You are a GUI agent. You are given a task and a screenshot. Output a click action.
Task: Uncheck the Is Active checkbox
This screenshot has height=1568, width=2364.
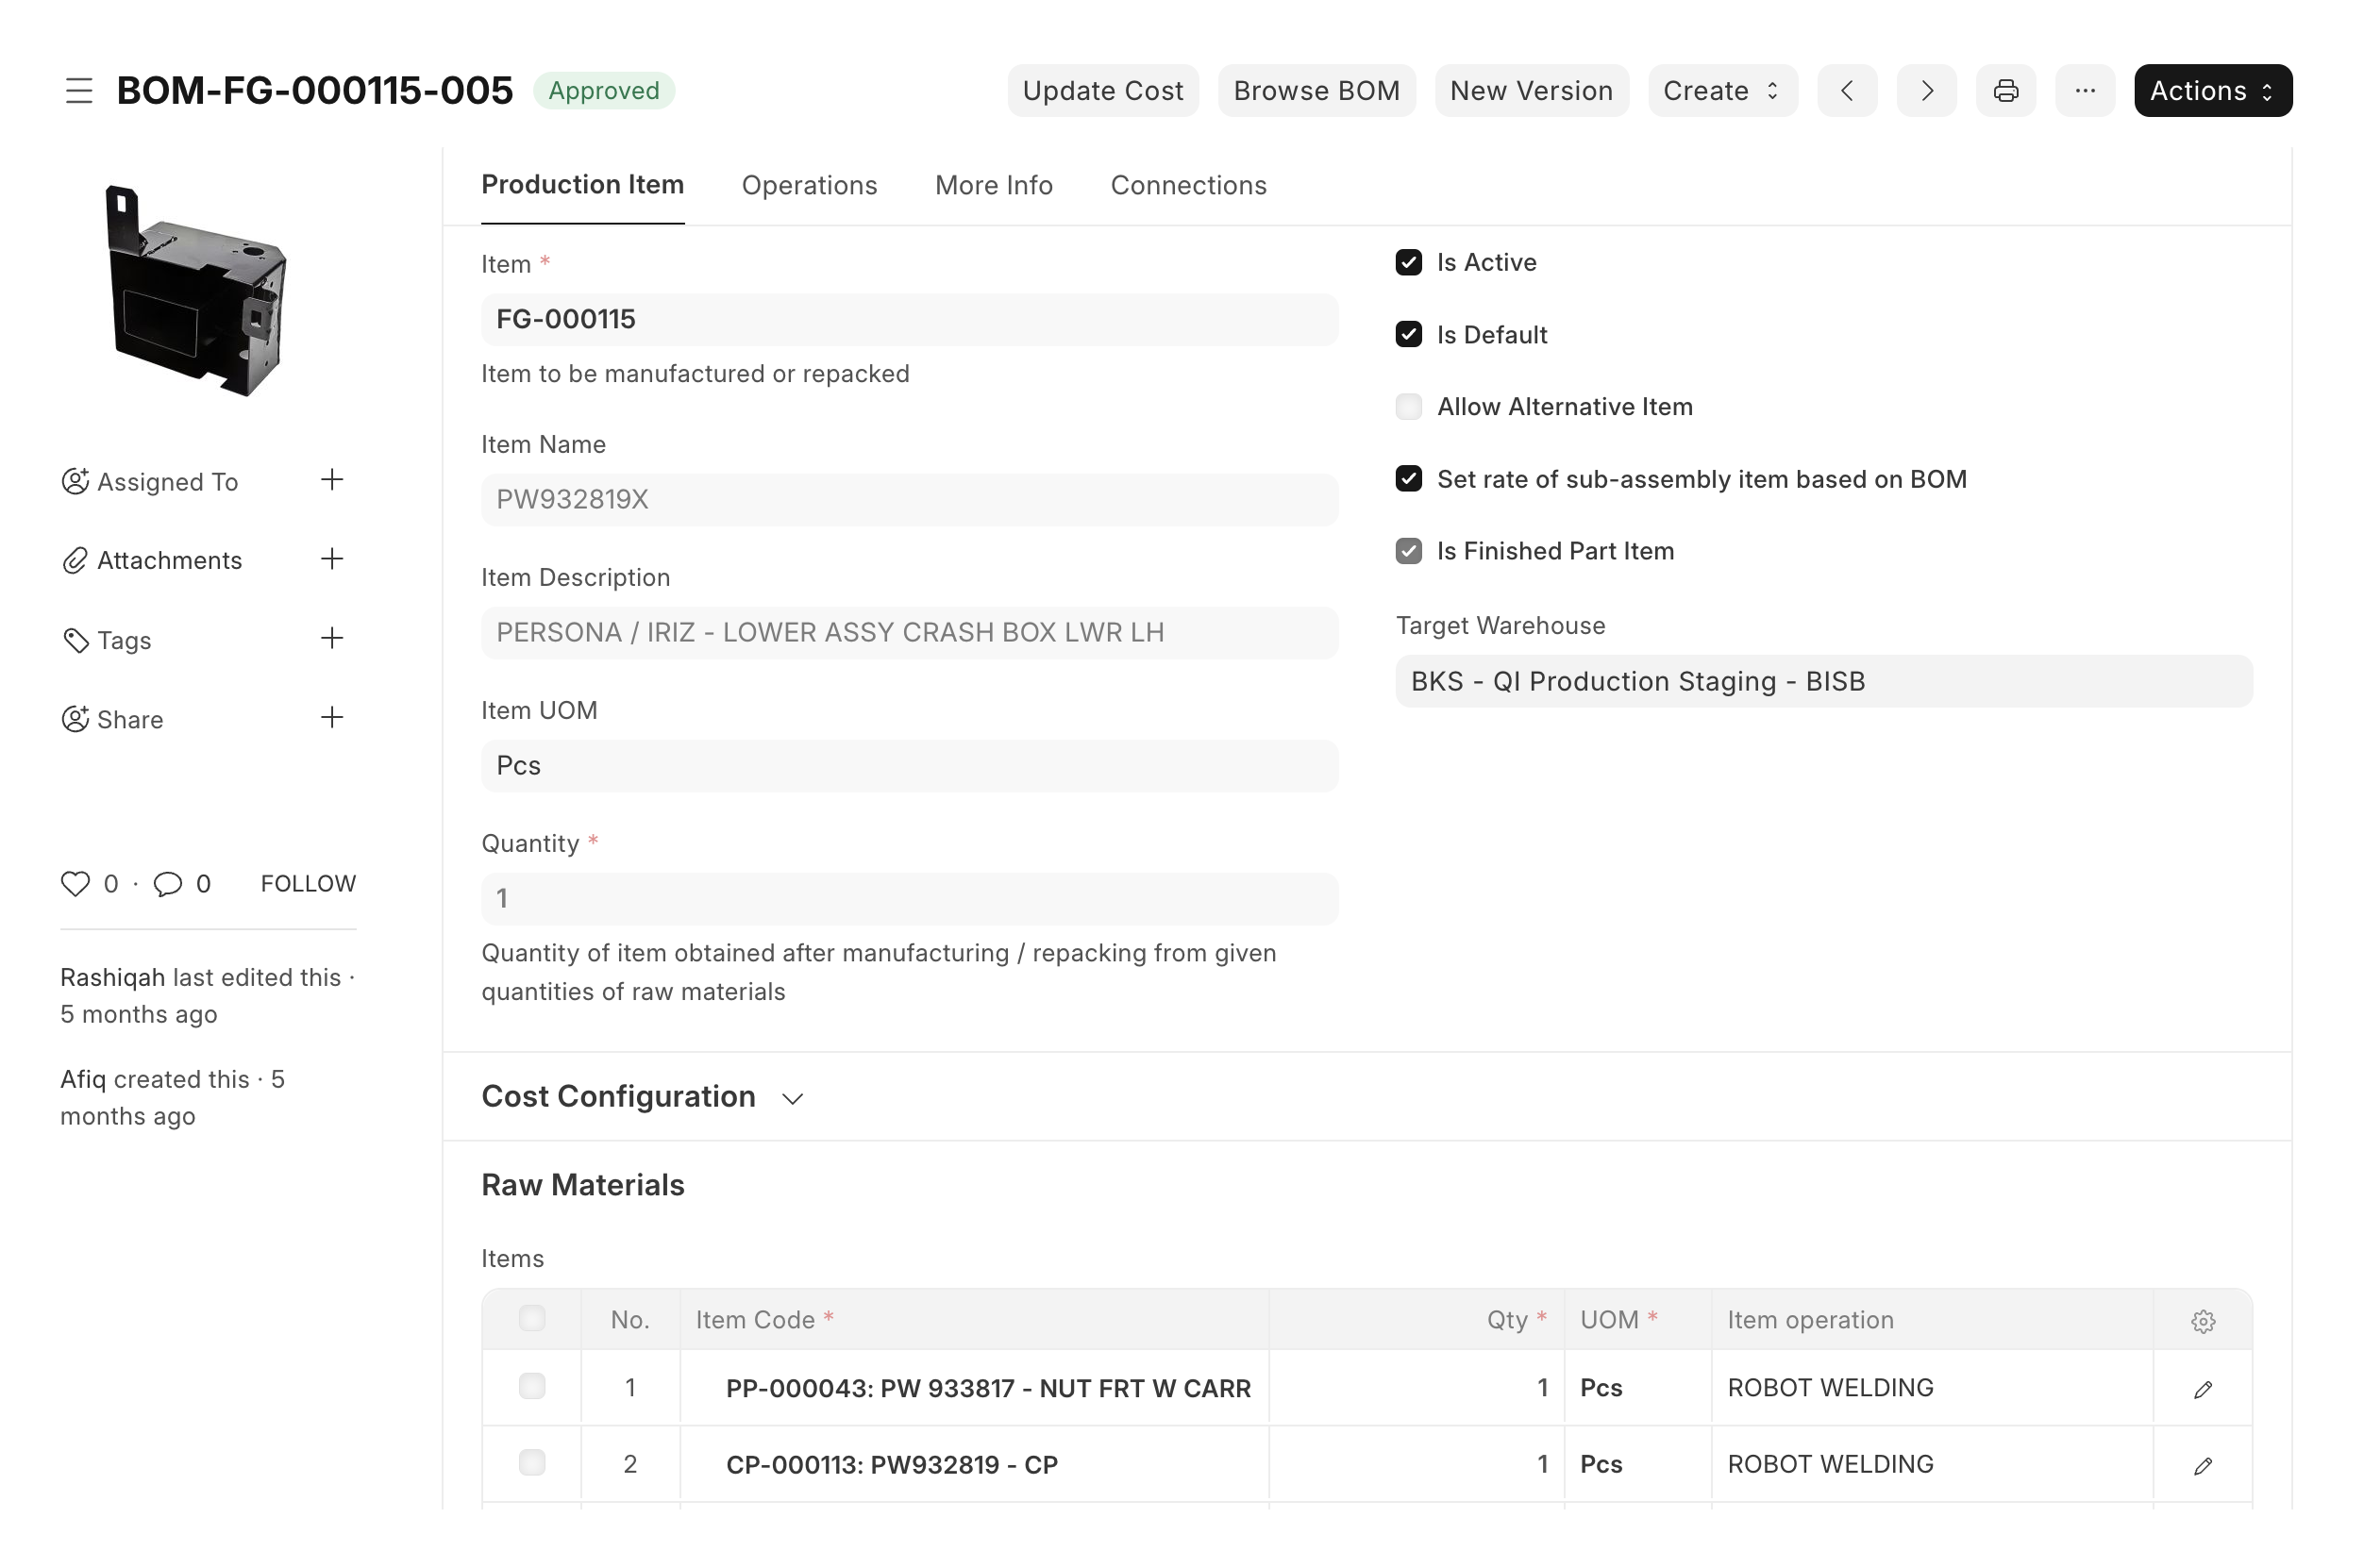point(1408,263)
